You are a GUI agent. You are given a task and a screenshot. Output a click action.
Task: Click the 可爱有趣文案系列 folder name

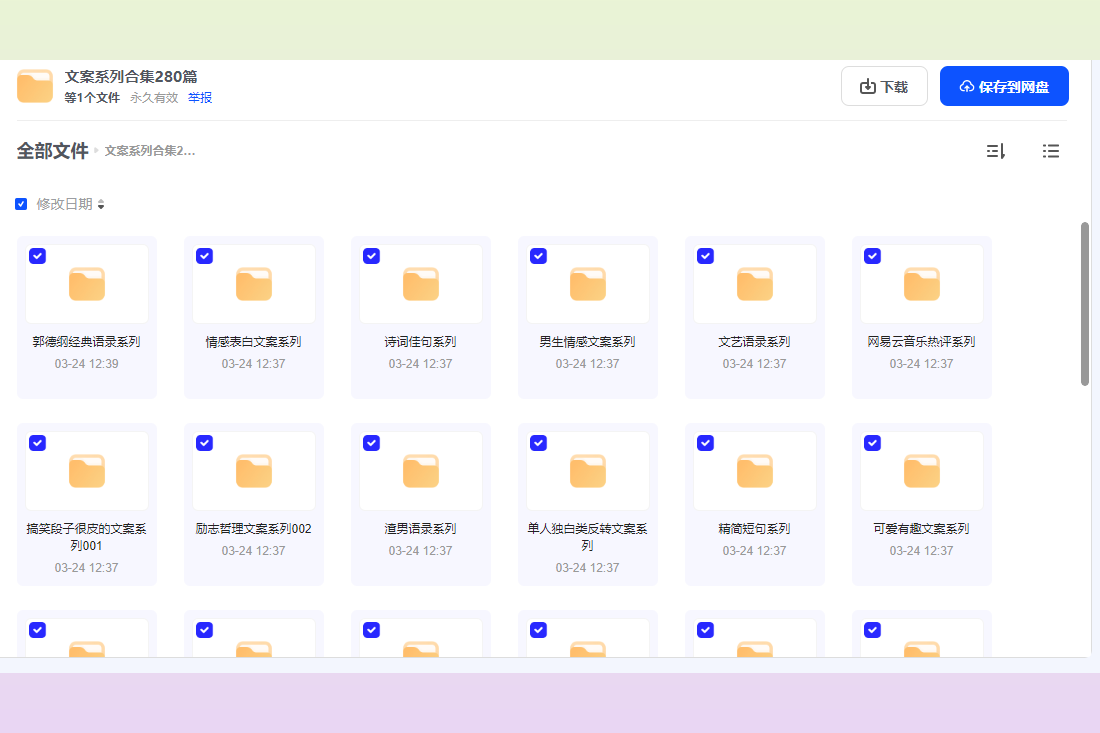tap(922, 529)
